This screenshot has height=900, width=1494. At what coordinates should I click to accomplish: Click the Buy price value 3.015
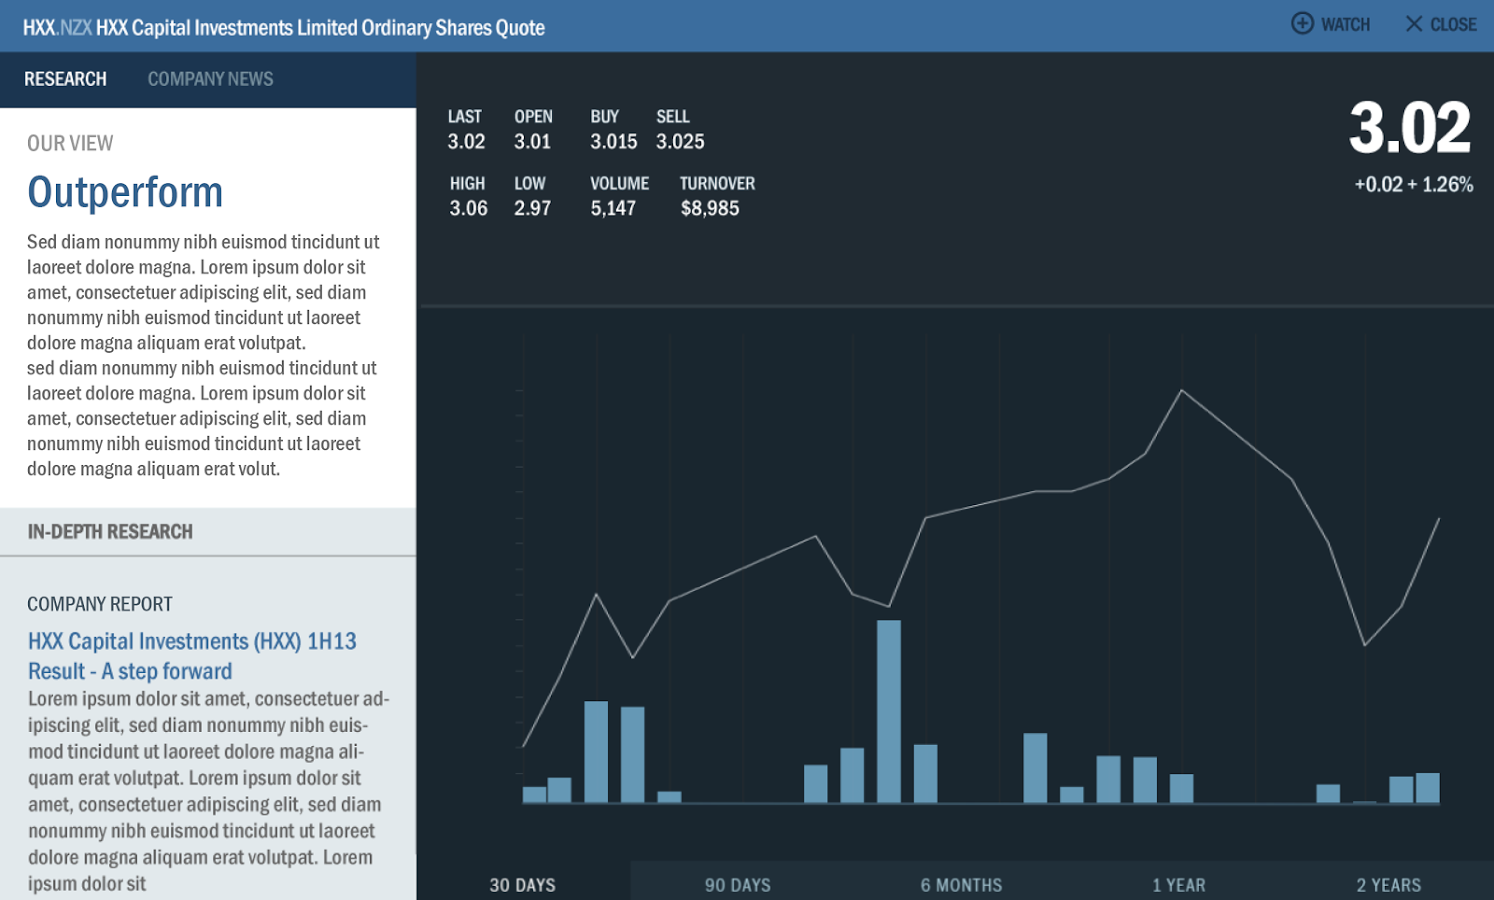(x=613, y=142)
